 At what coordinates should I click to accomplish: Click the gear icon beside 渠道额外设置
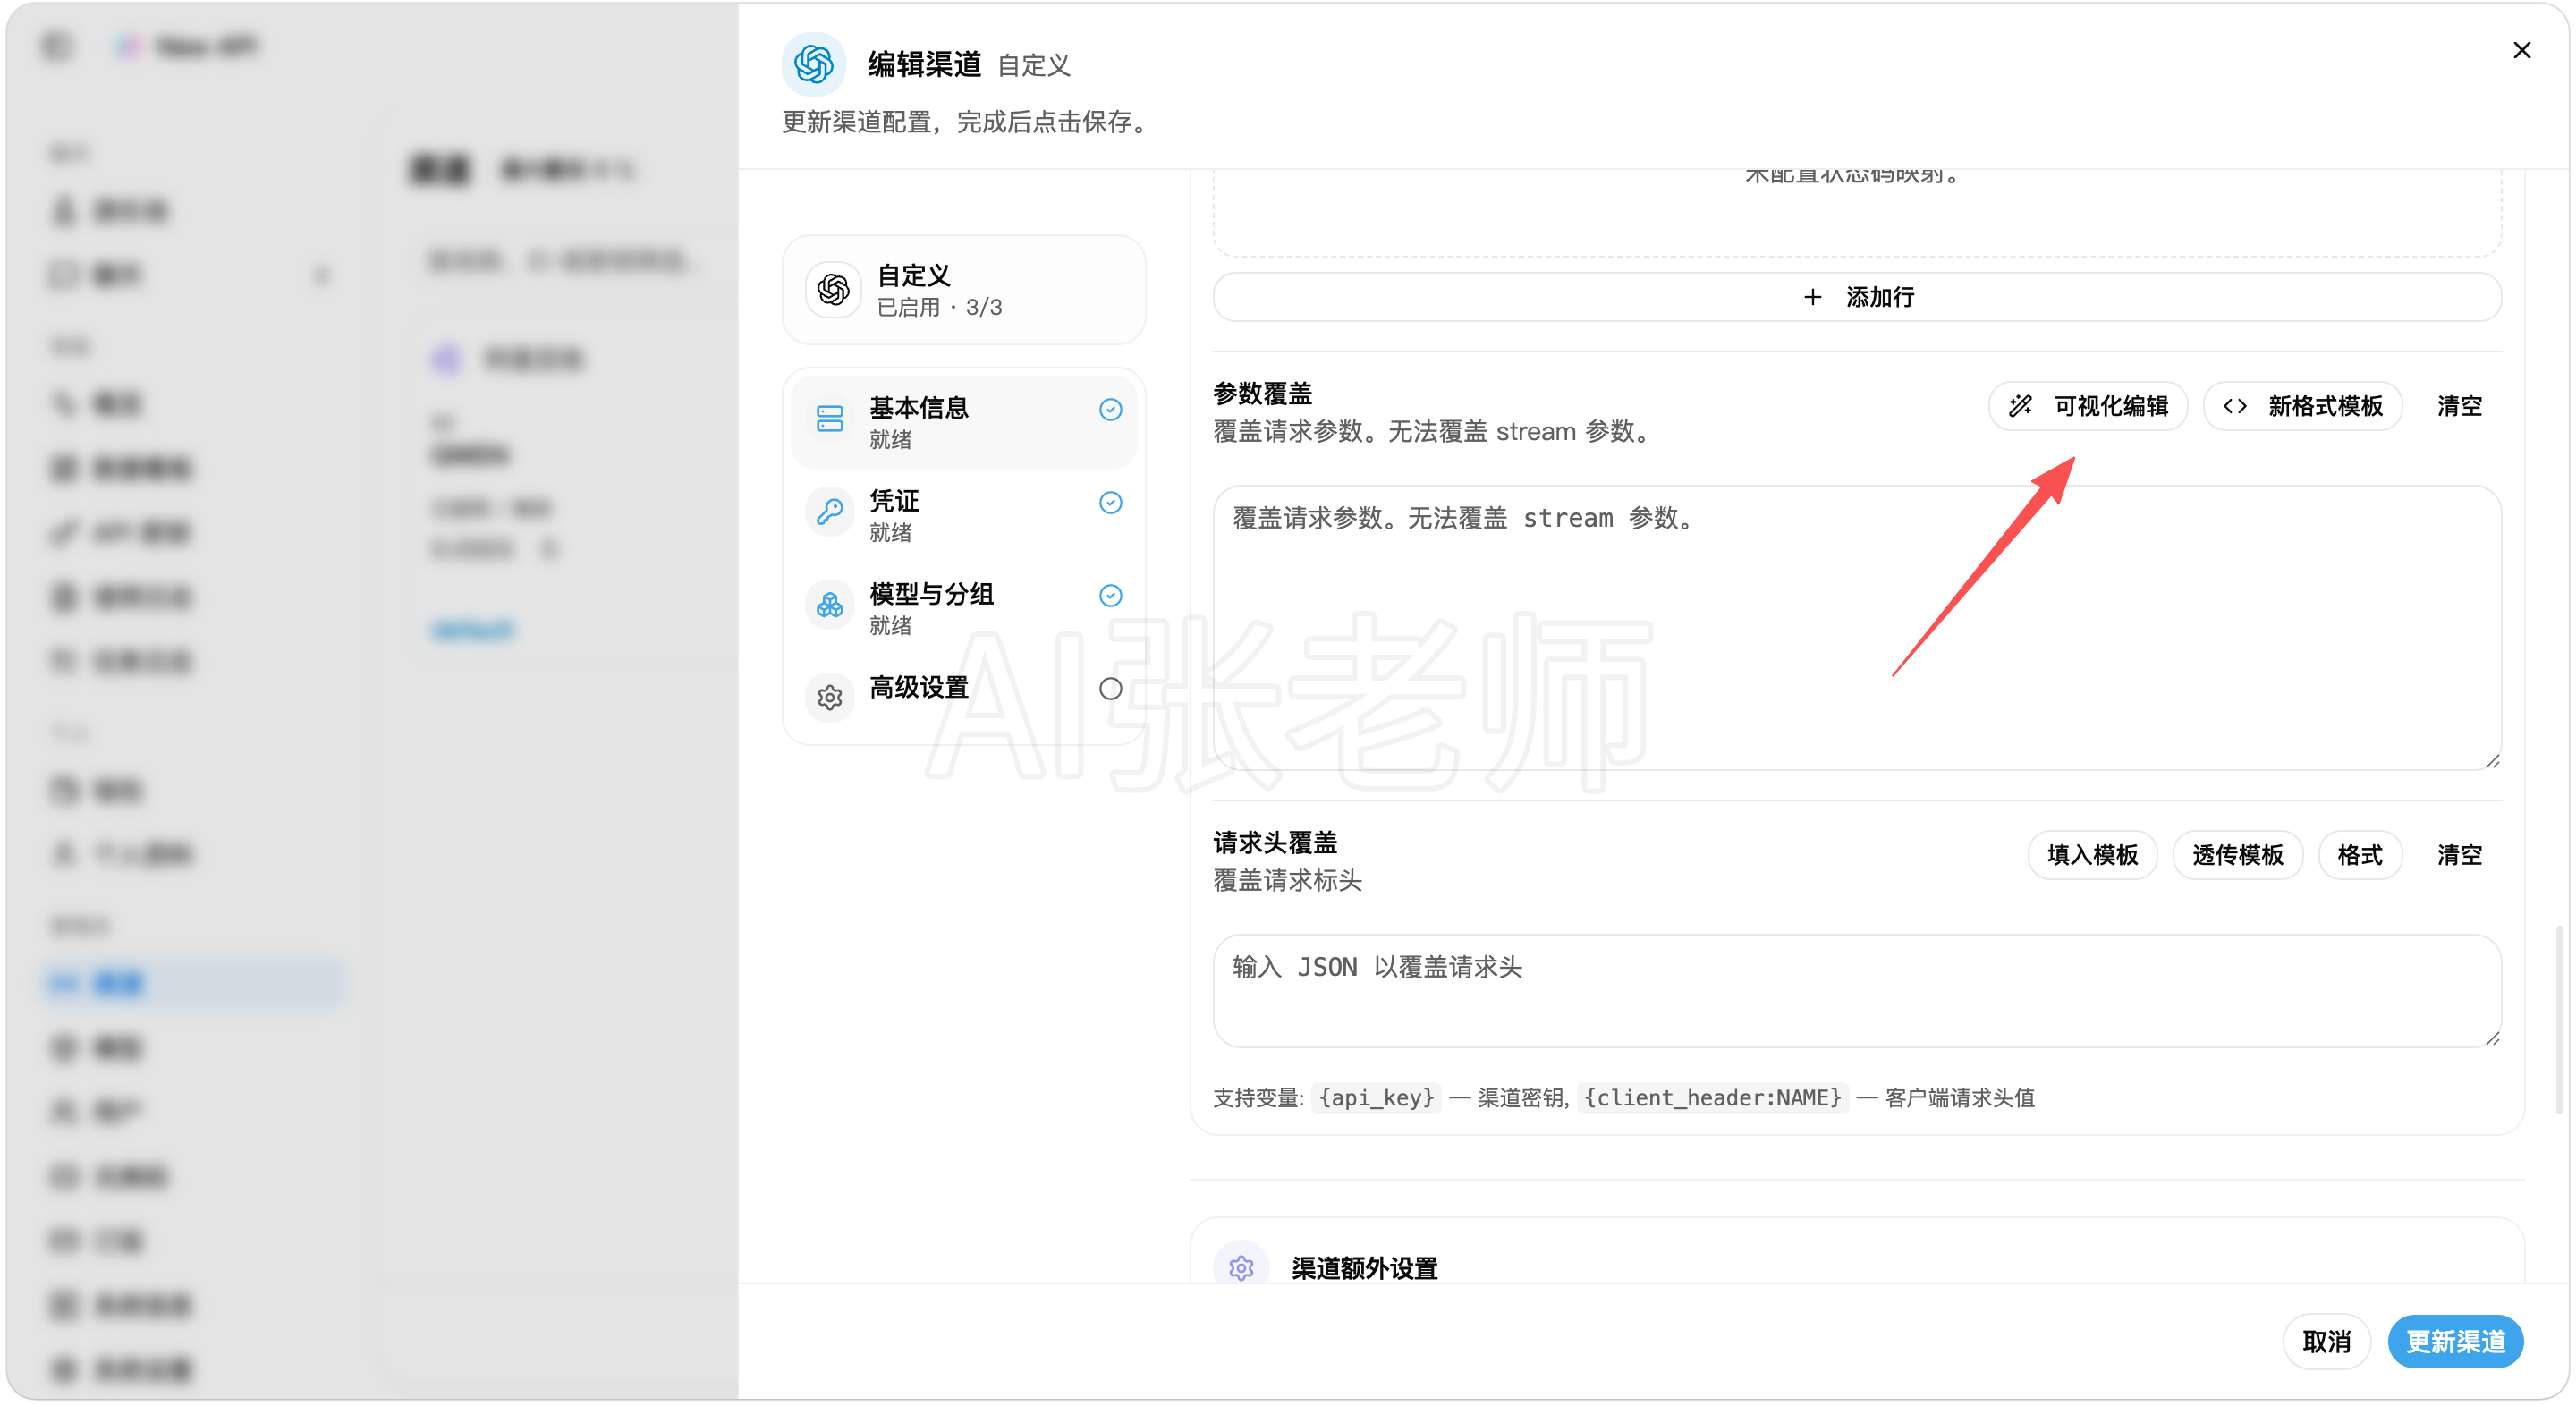(1241, 1268)
